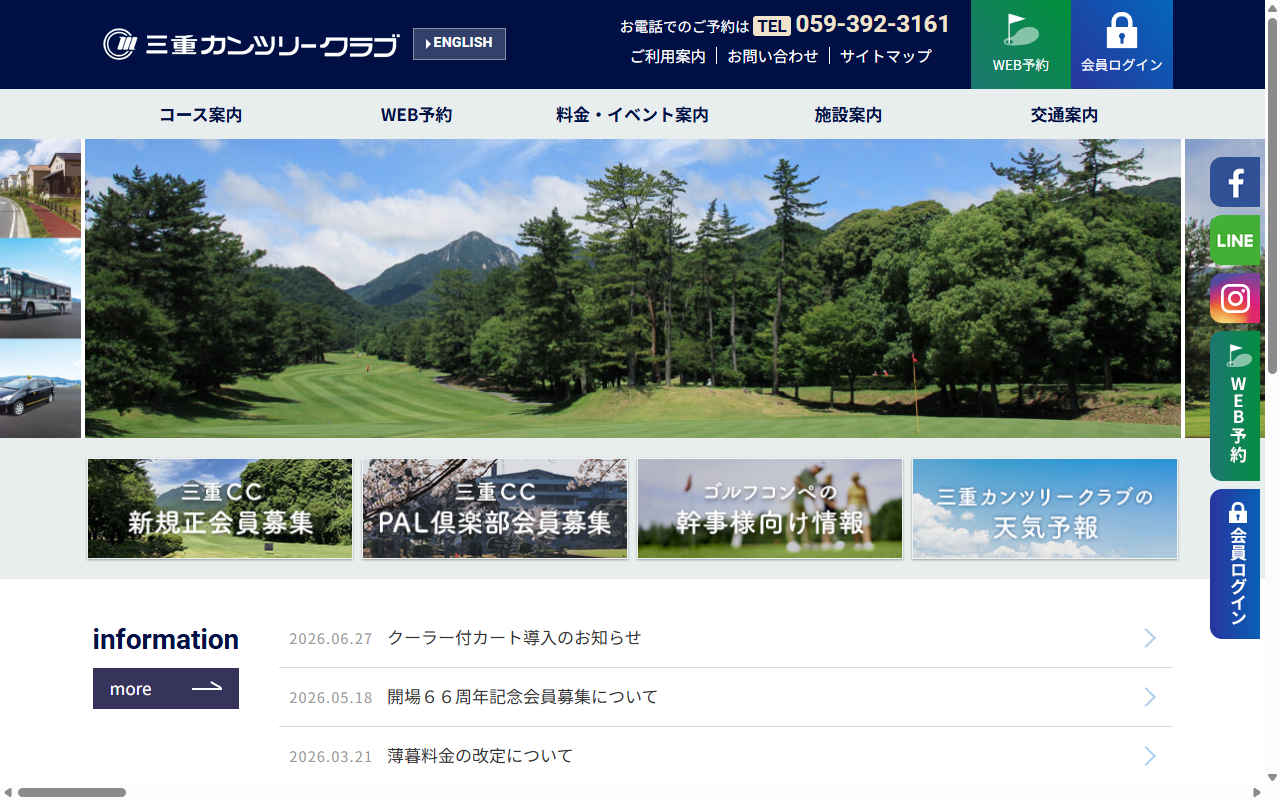Switch the site language to ENGLISH

click(459, 44)
